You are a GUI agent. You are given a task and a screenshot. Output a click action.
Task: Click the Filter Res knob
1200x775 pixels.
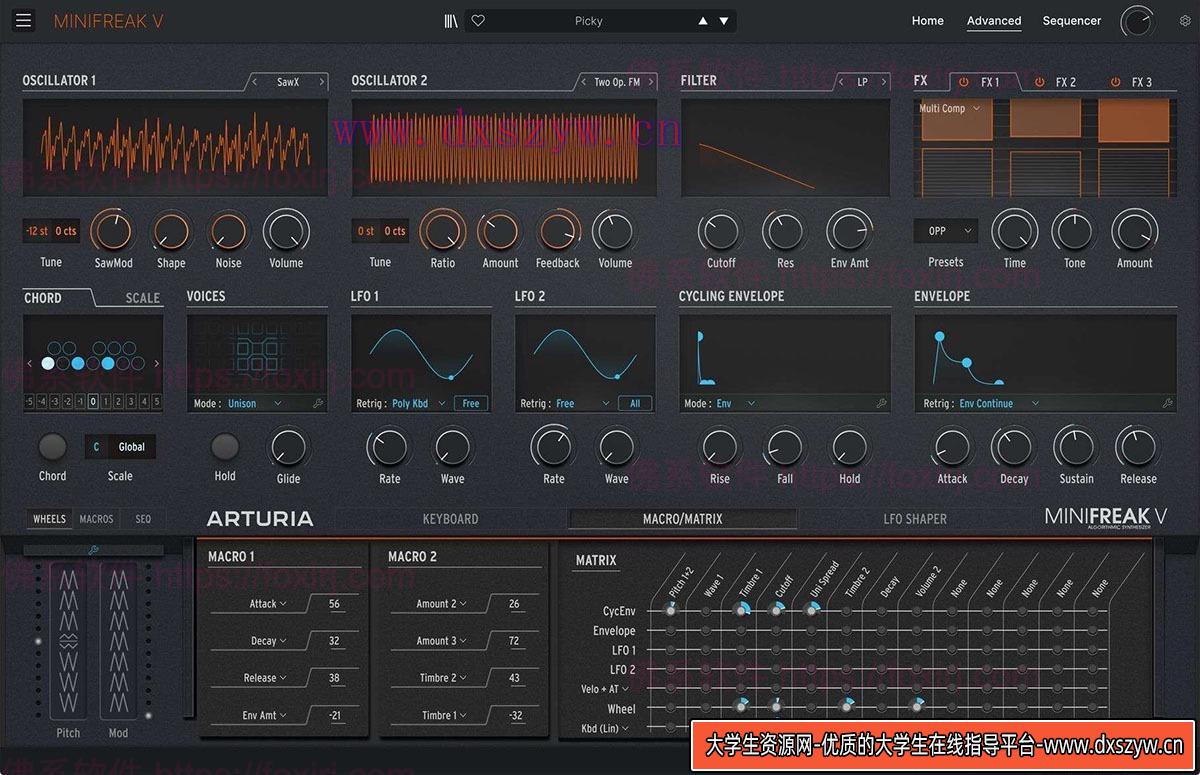click(x=785, y=232)
